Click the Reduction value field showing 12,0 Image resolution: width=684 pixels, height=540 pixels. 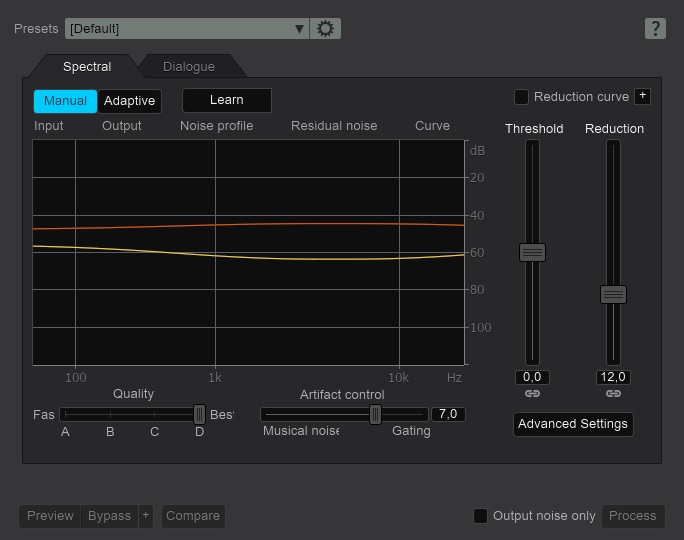[613, 377]
